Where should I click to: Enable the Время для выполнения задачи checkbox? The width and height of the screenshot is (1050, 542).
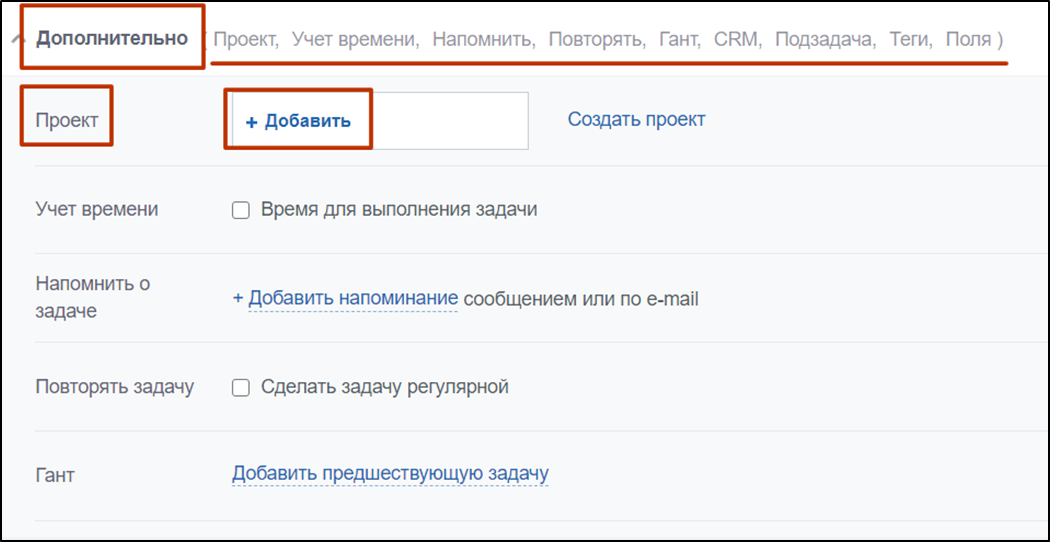point(240,211)
